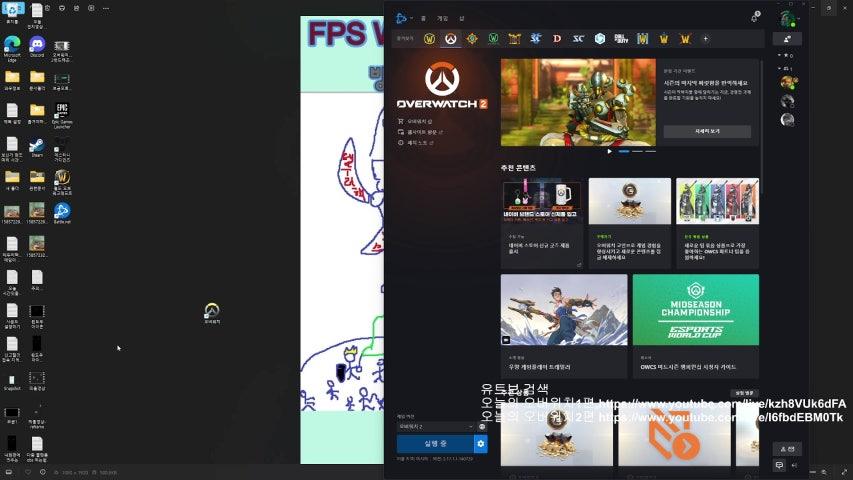Select the Call of Duty favorite icon
The width and height of the screenshot is (853, 480).
[621, 39]
